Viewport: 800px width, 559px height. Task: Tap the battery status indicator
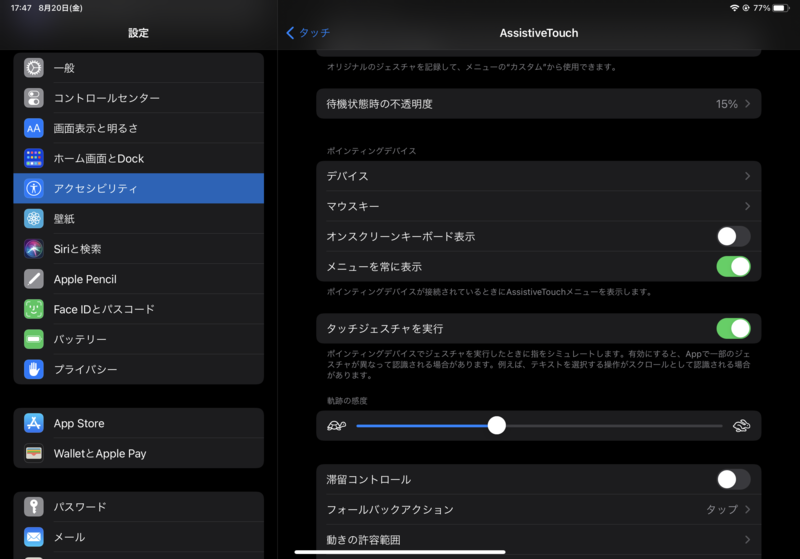(x=781, y=8)
